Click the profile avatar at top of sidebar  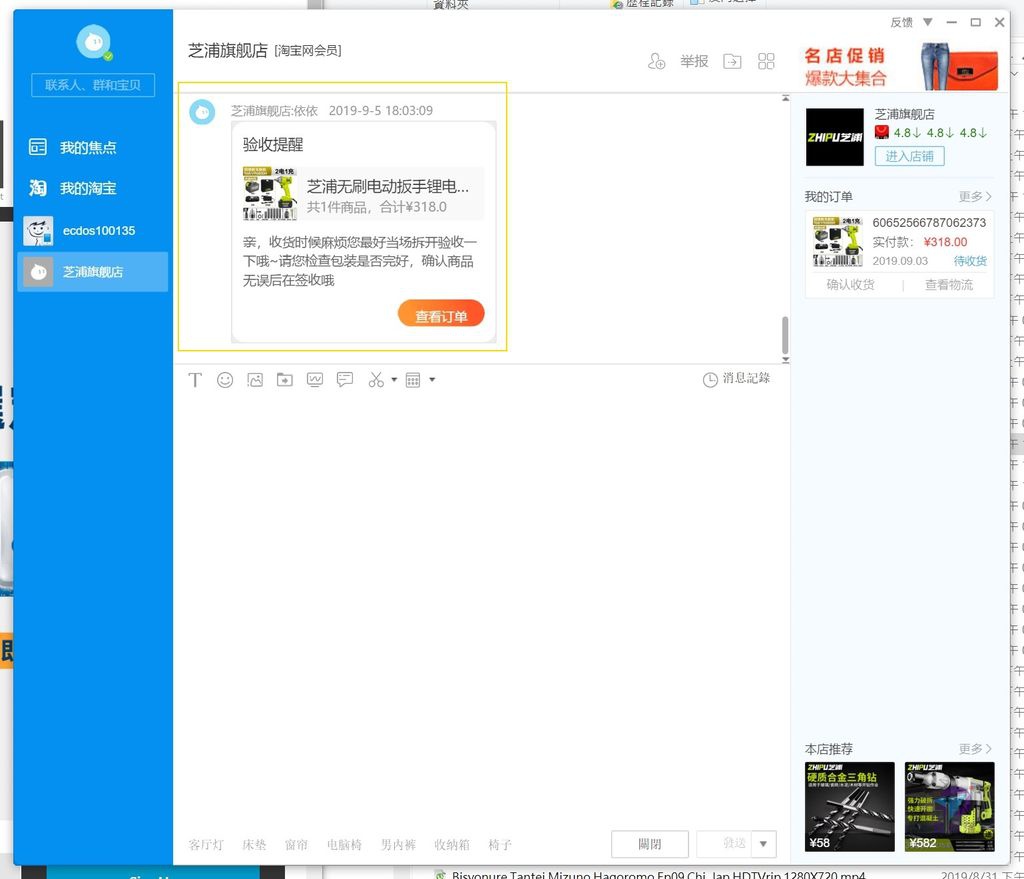point(94,42)
